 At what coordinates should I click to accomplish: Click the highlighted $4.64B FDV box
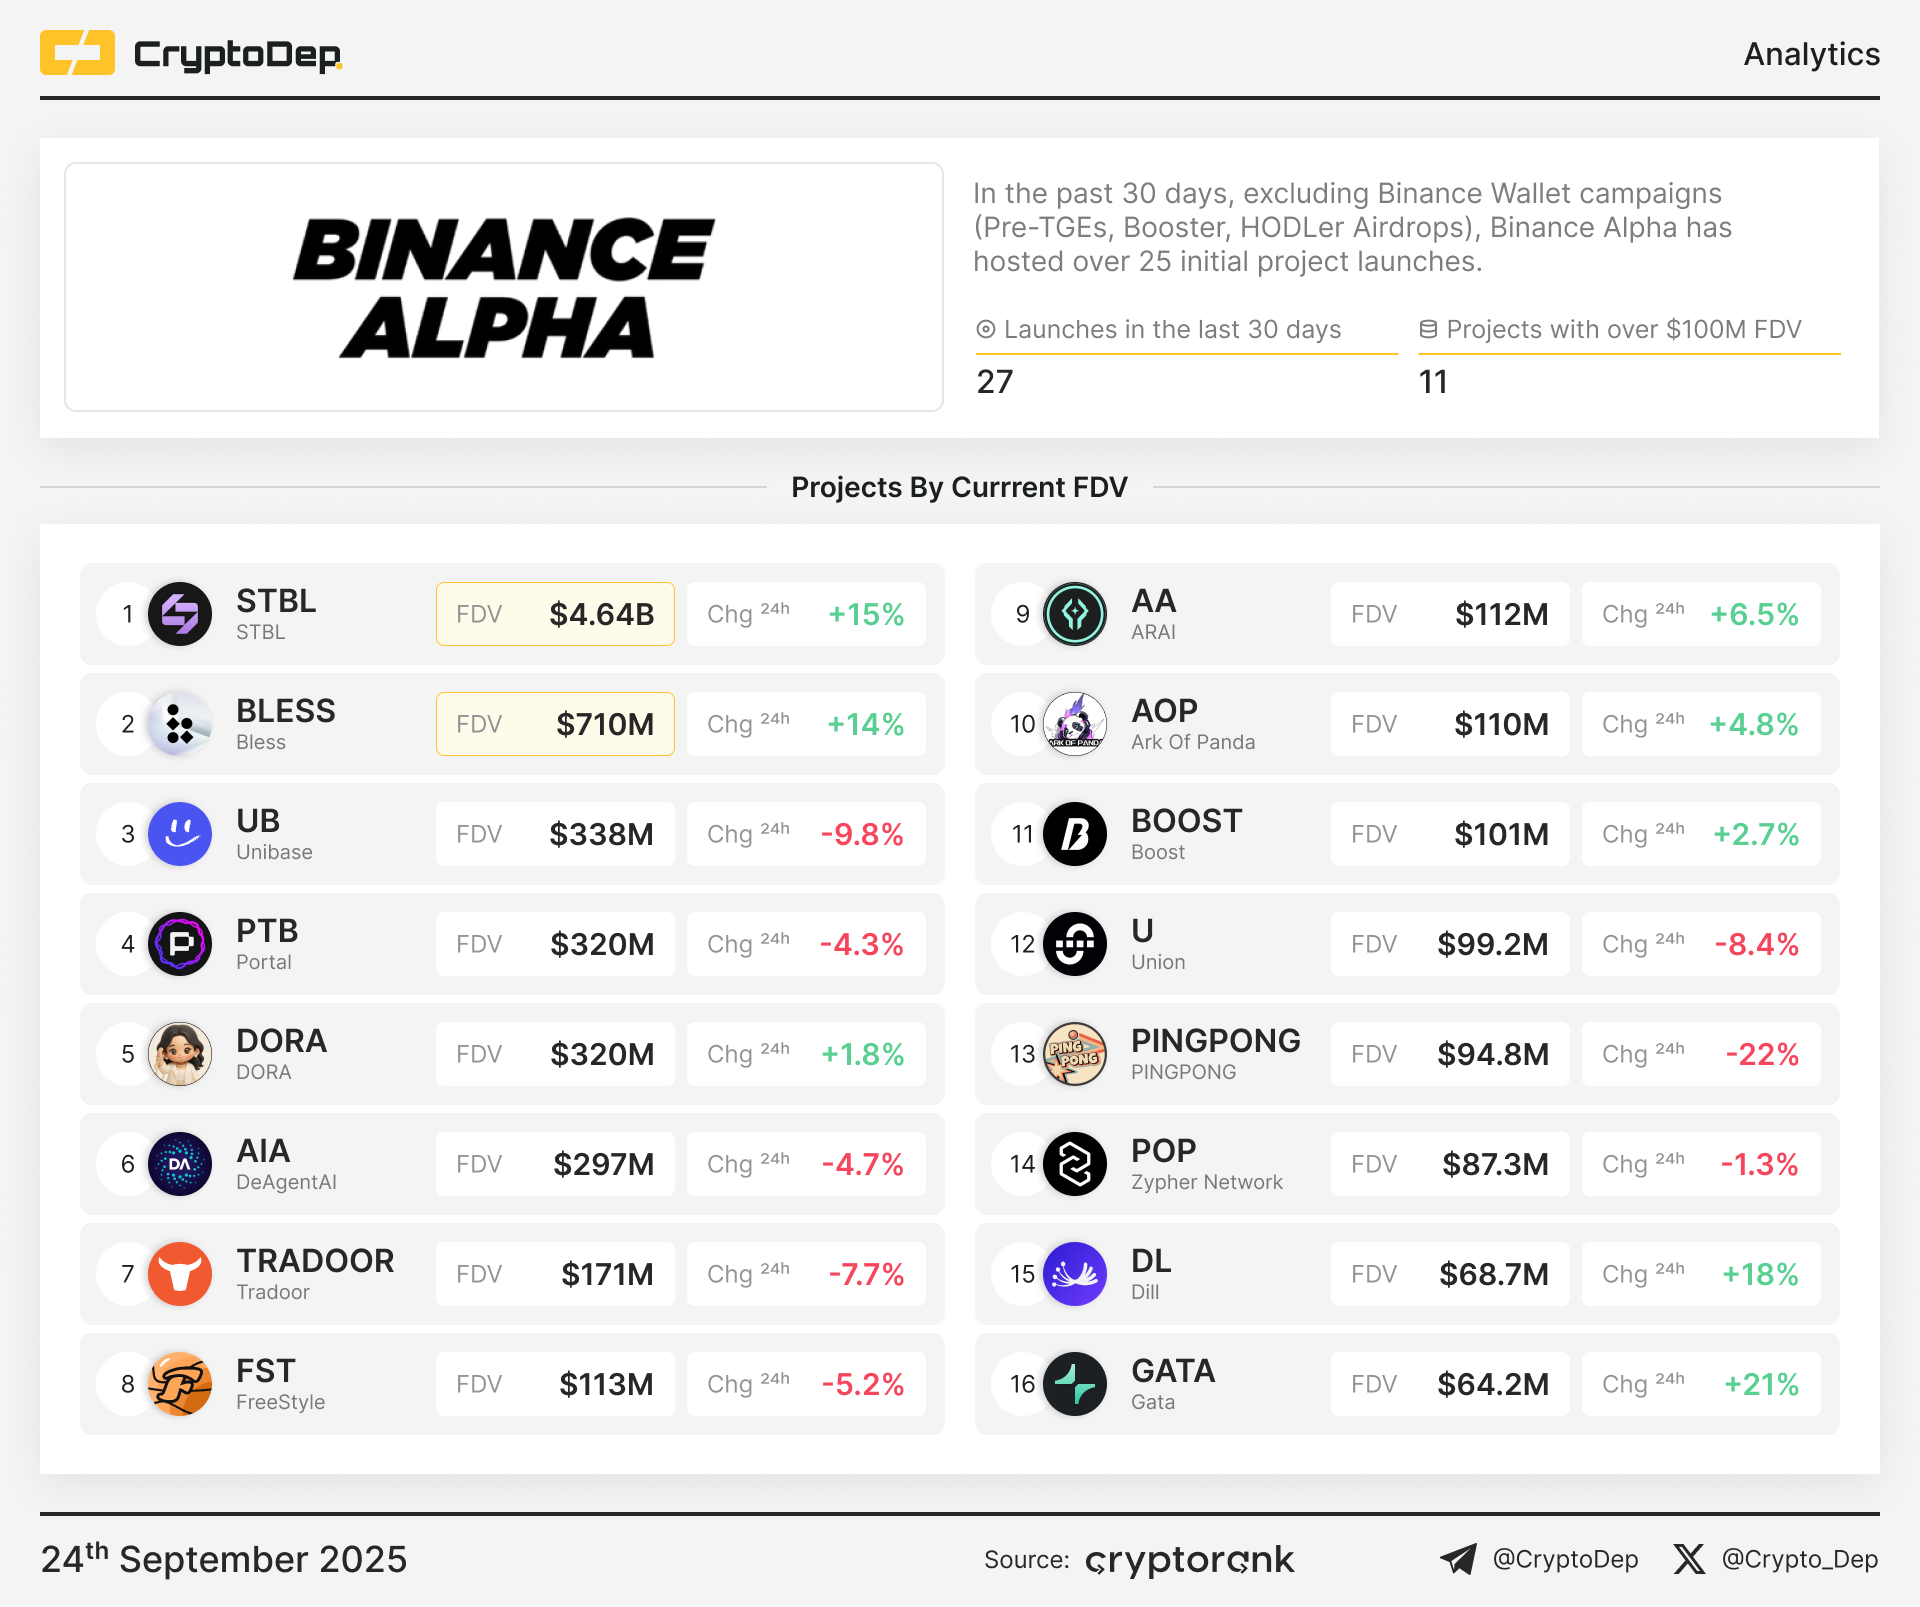coord(555,614)
